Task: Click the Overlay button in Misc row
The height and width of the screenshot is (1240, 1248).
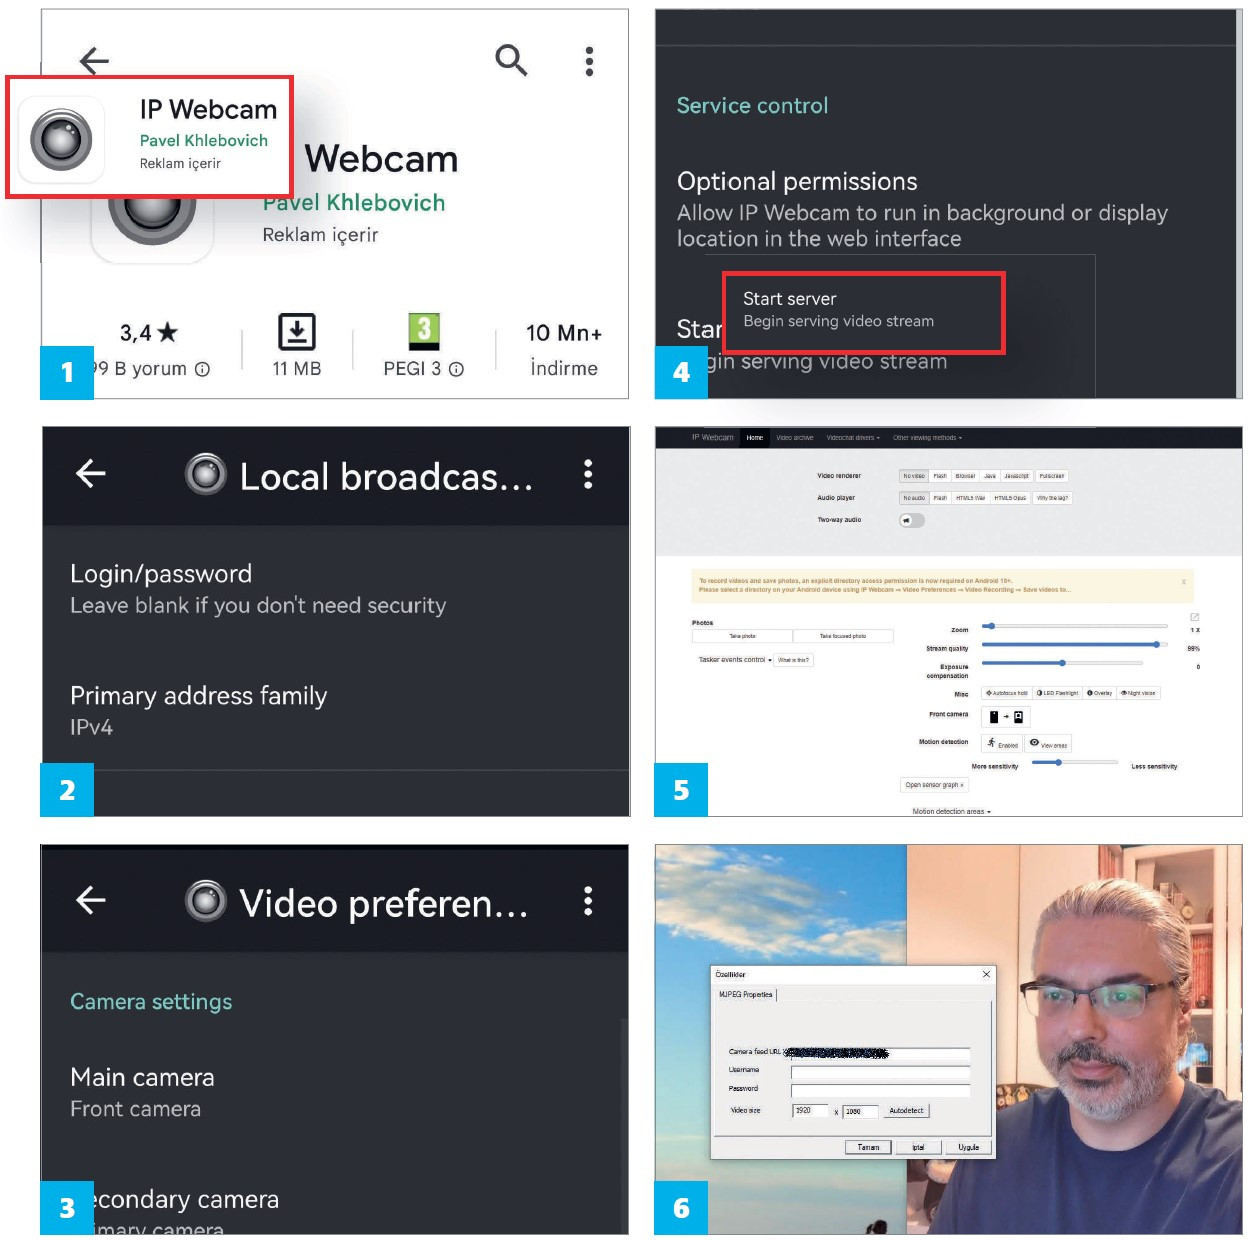Action: click(x=1100, y=693)
